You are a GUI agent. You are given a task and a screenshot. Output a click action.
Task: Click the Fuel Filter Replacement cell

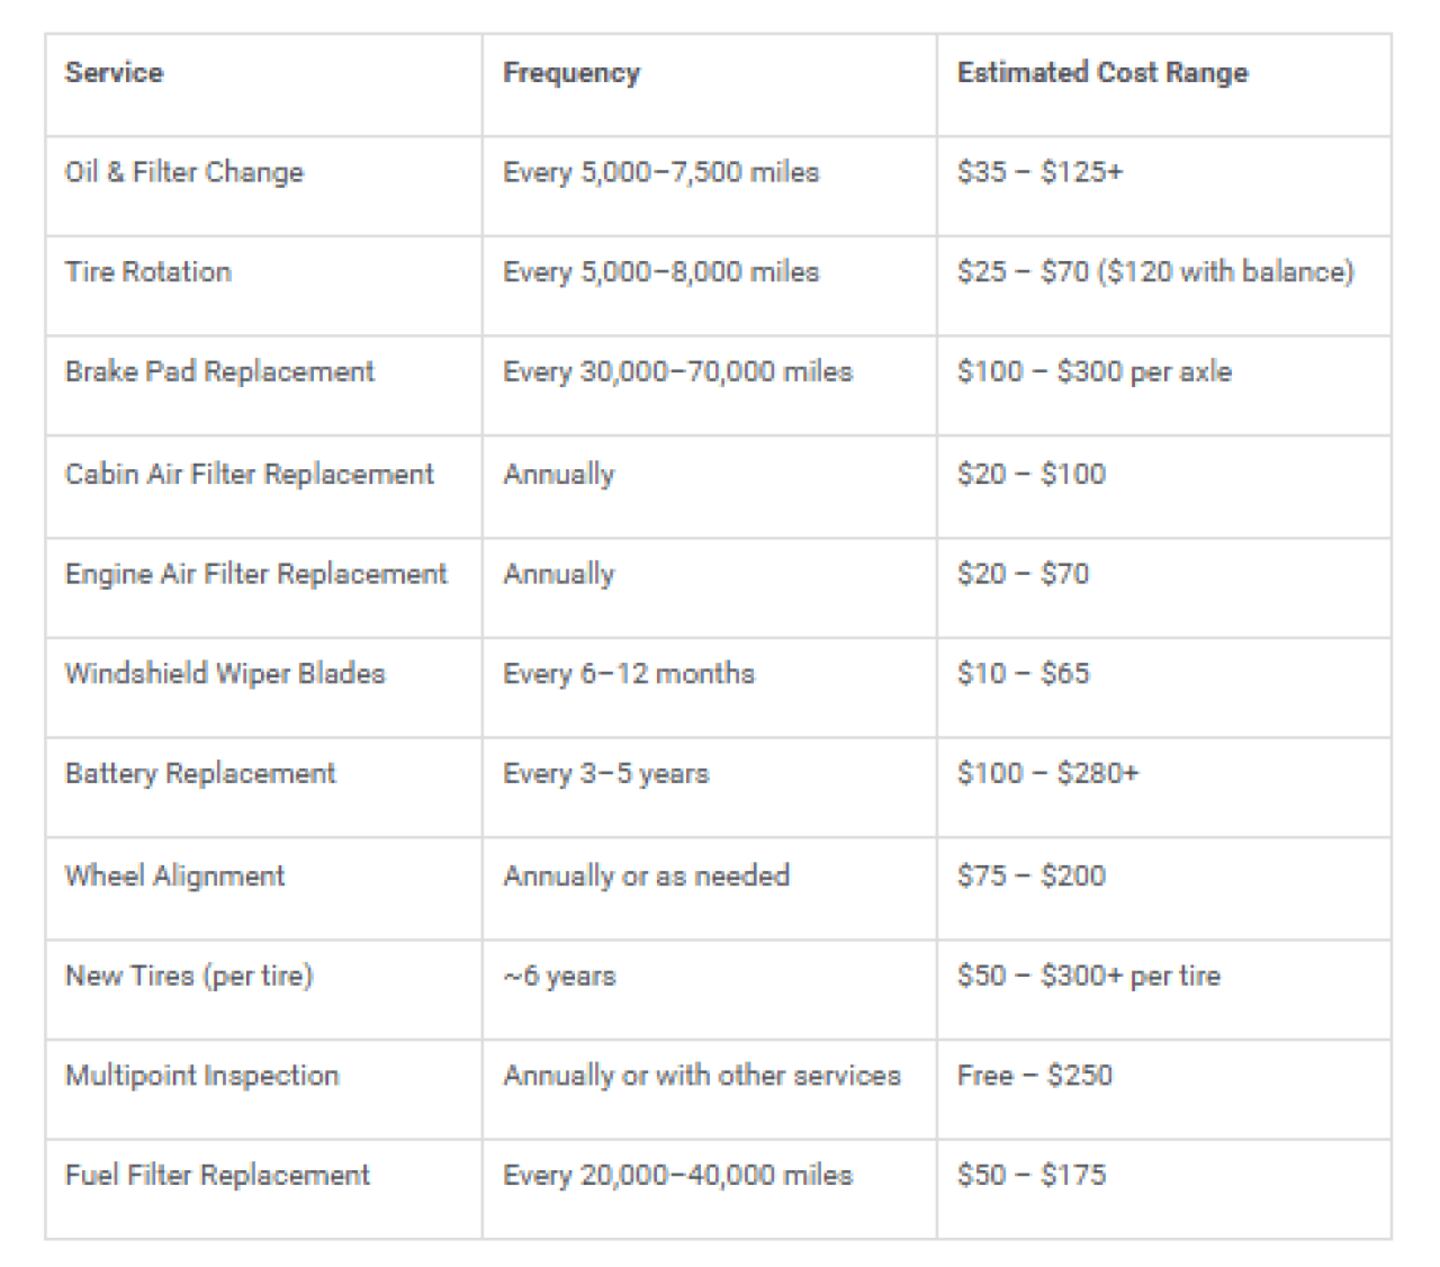coord(217,1174)
